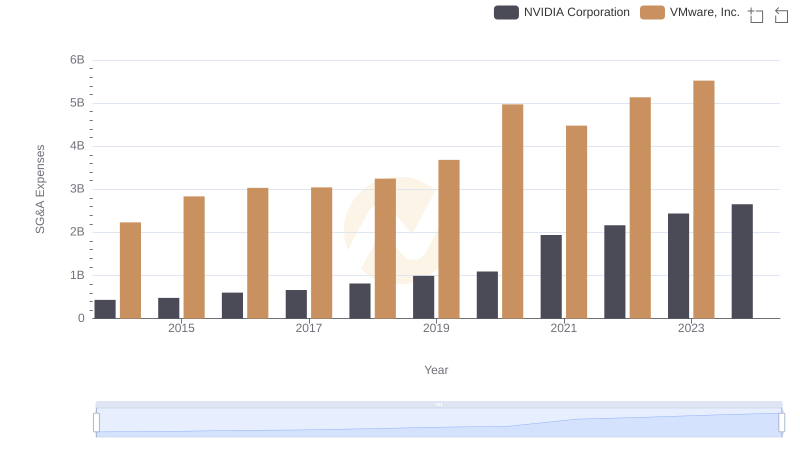Click the 5B y-axis label
The image size is (800, 461).
pos(77,103)
